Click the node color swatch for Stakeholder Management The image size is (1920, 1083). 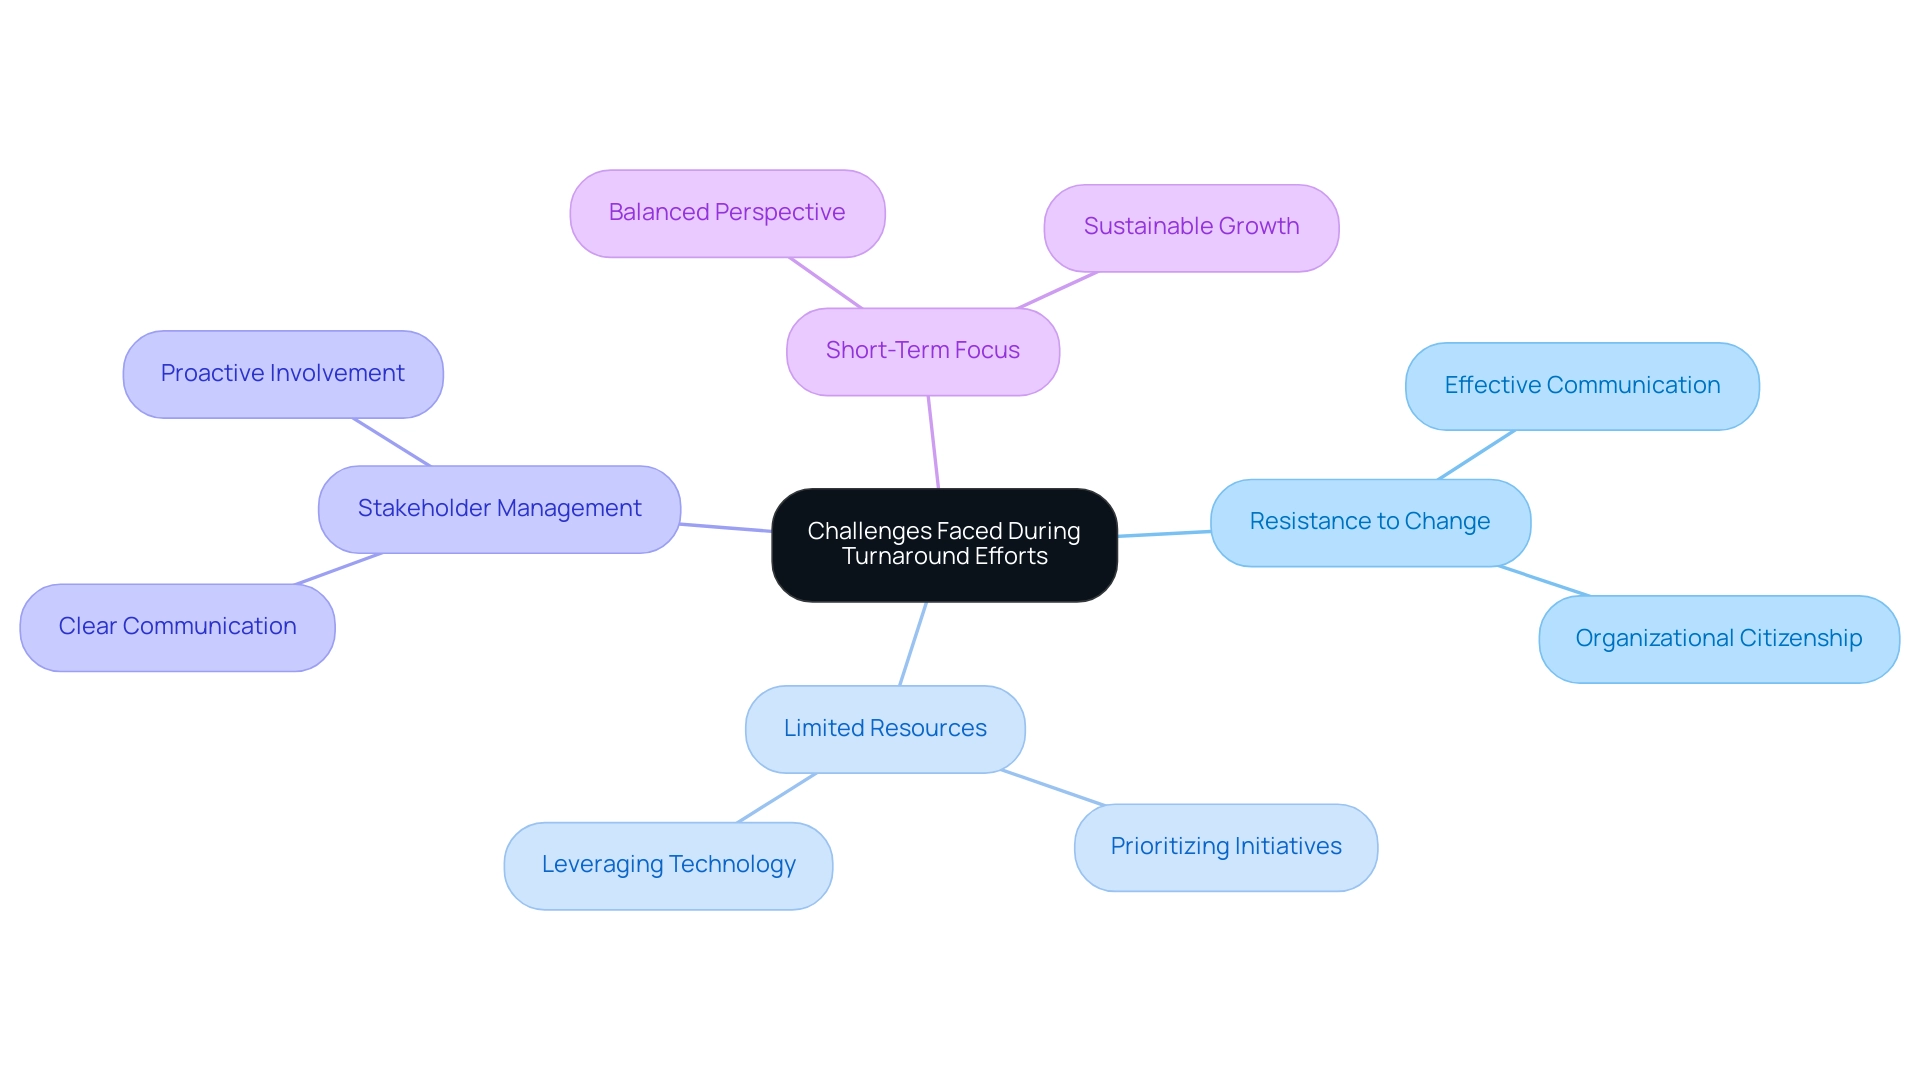click(x=498, y=513)
